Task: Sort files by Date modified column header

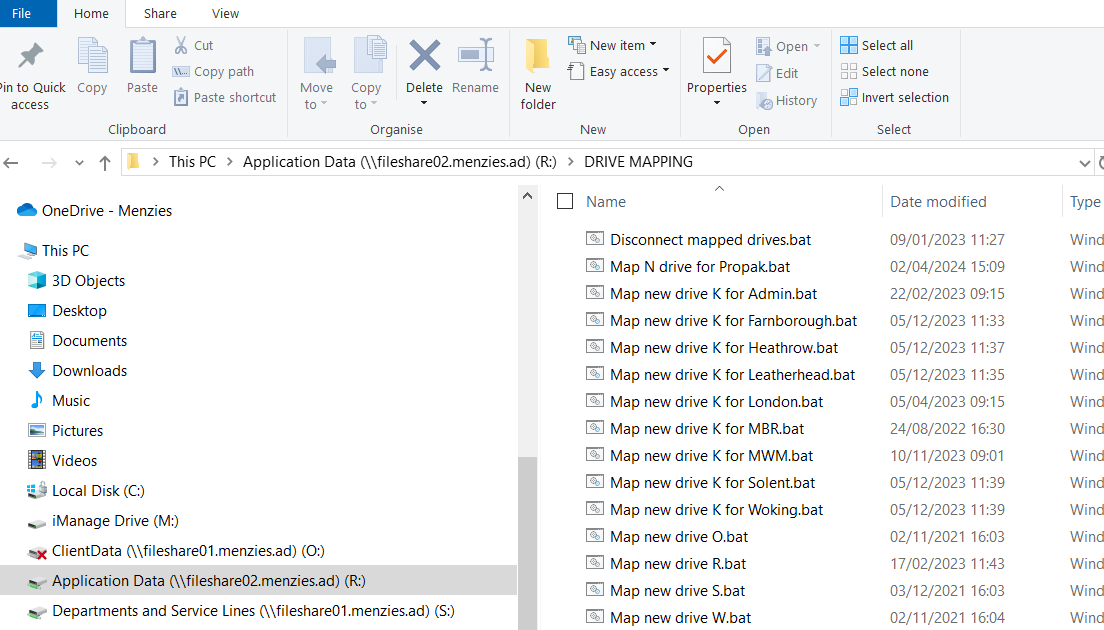Action: 938,201
